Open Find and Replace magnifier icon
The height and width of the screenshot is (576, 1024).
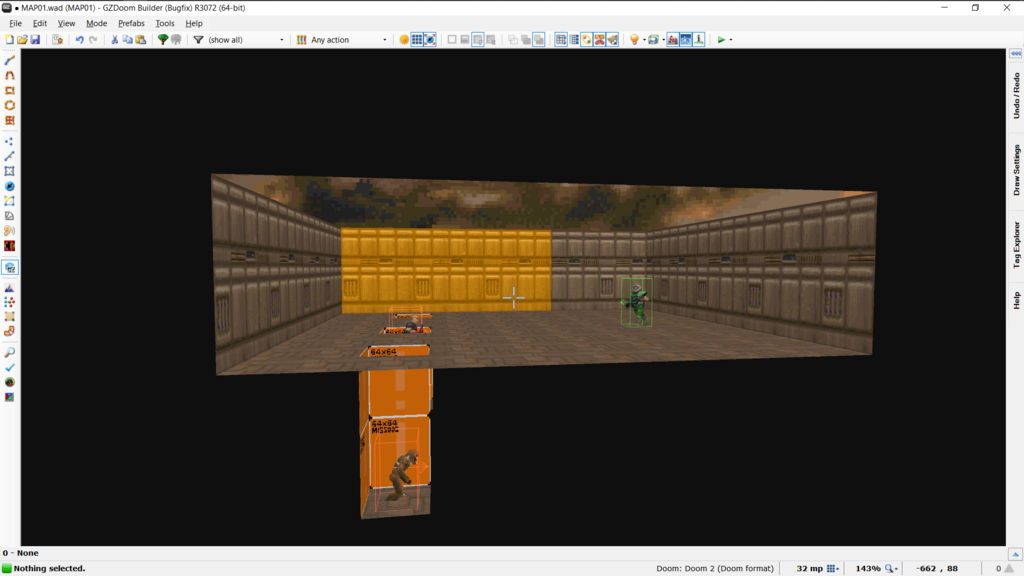pos(9,353)
